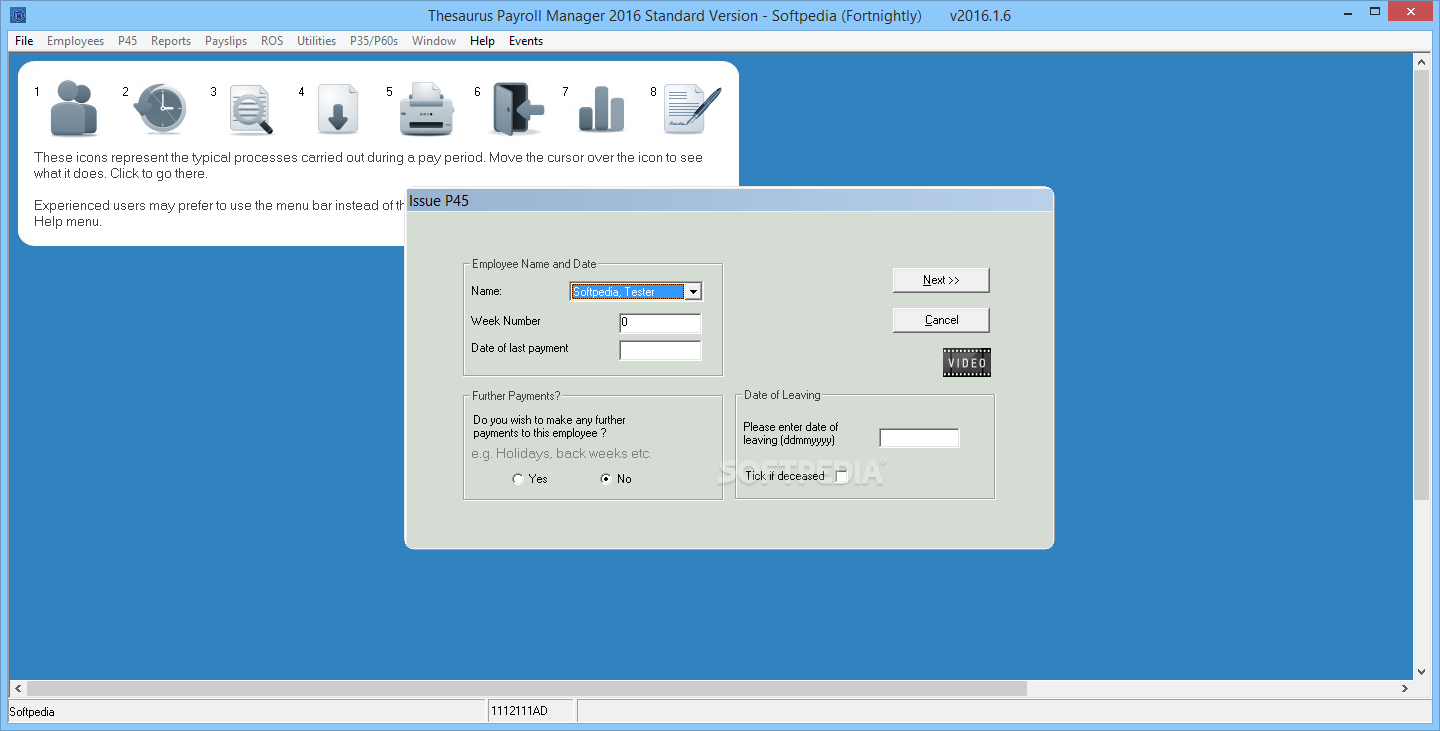This screenshot has height=731, width=1440.
Task: Click the magnifier preview icon numbered 3
Action: point(250,109)
